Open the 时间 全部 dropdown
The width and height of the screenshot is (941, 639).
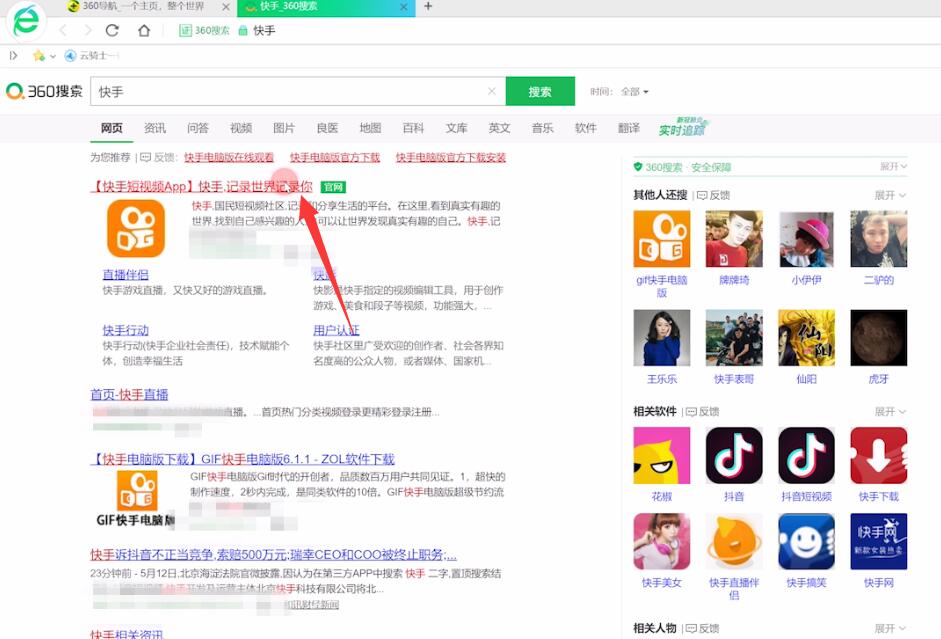634,92
